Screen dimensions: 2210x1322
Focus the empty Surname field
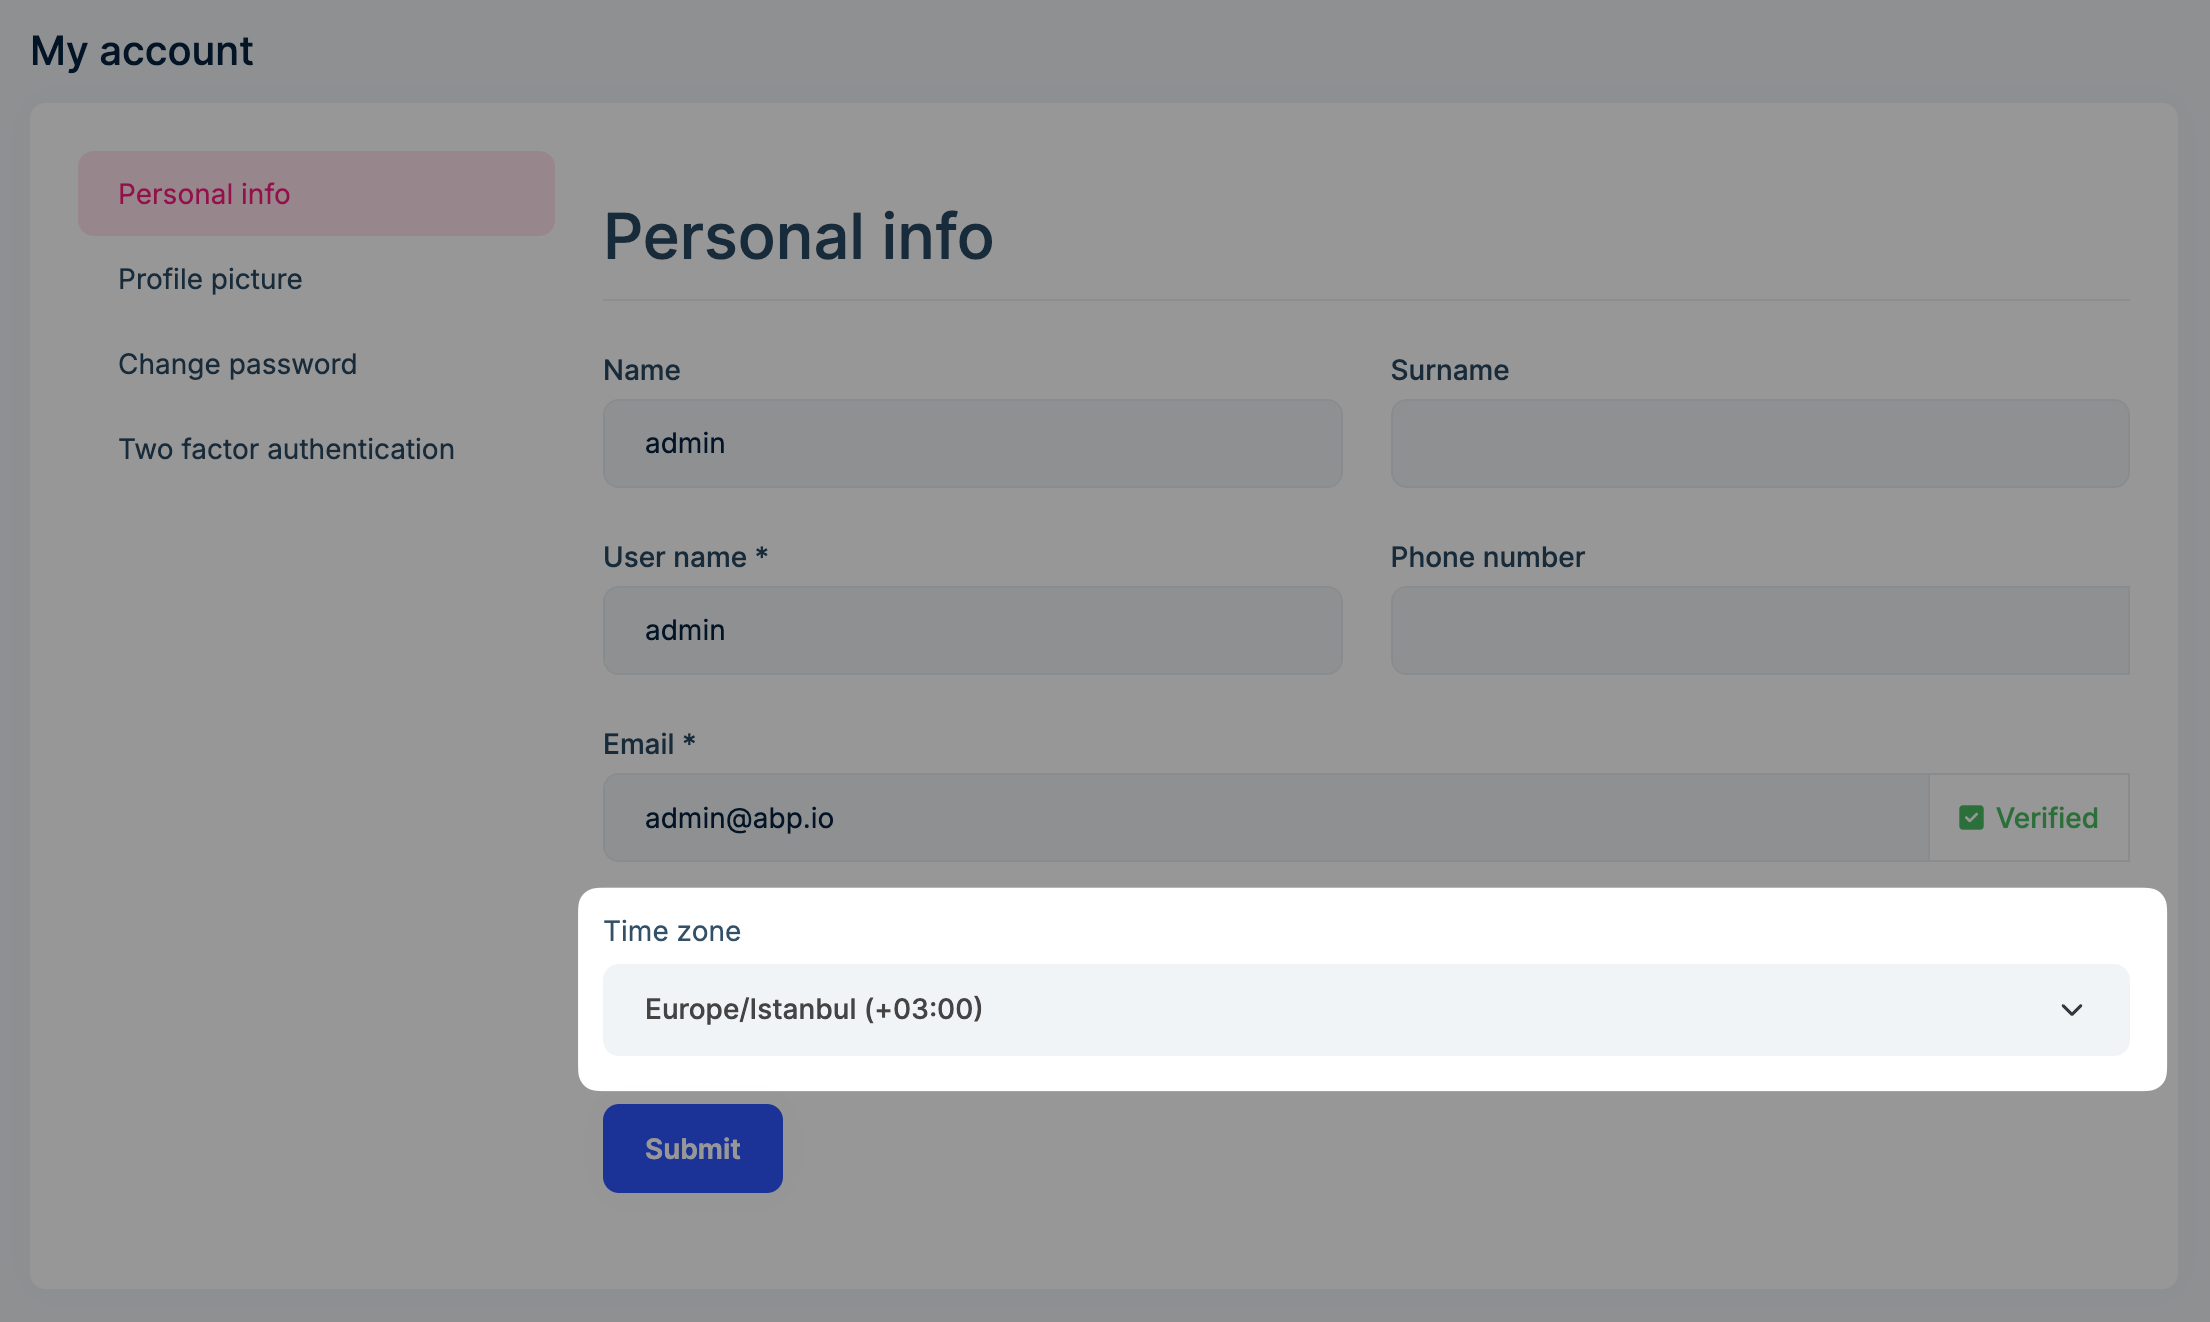(x=1760, y=443)
